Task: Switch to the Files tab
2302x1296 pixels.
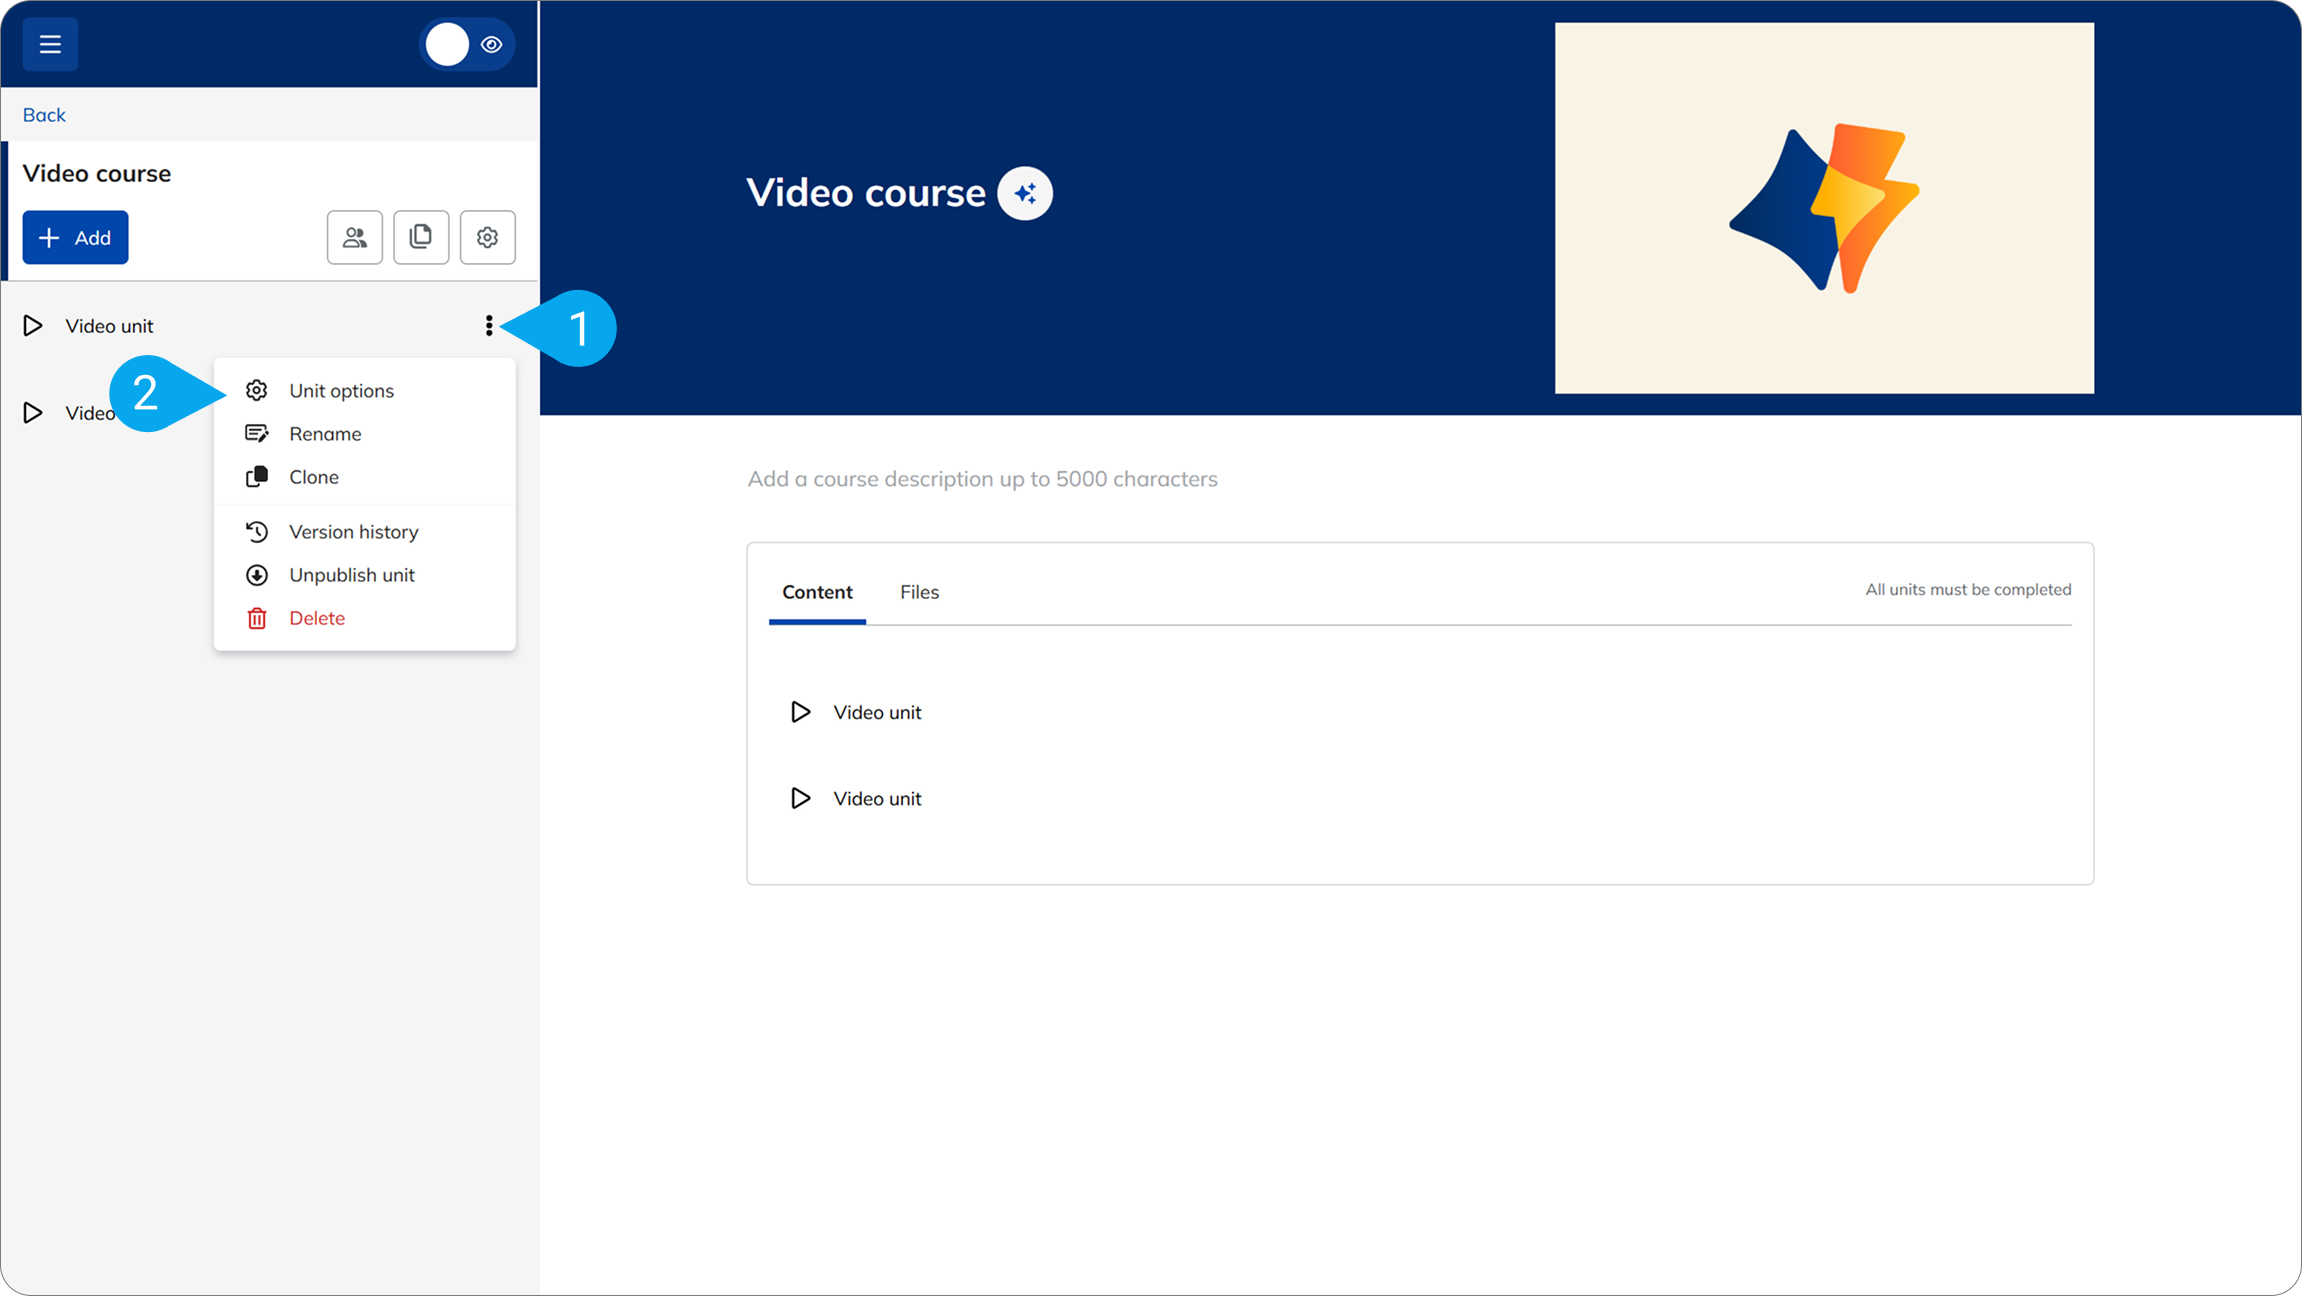Action: pyautogui.click(x=919, y=592)
